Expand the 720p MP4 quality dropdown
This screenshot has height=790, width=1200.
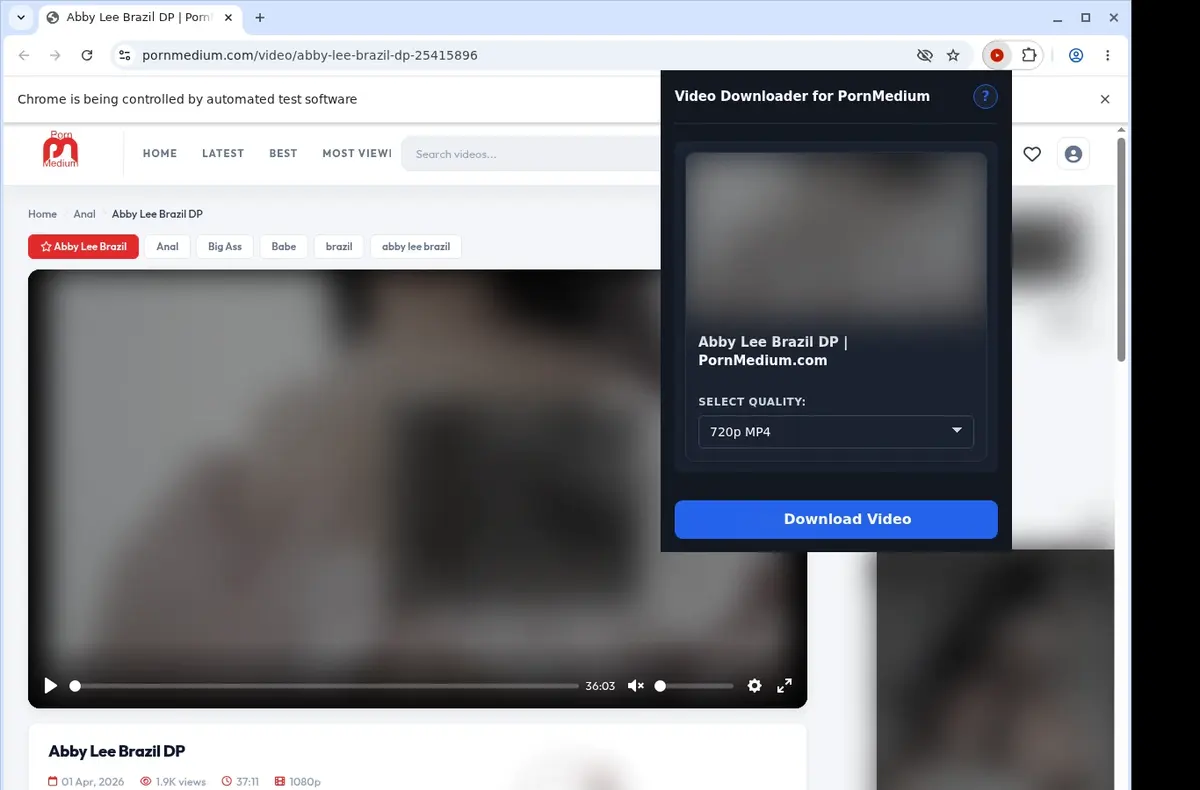836,432
